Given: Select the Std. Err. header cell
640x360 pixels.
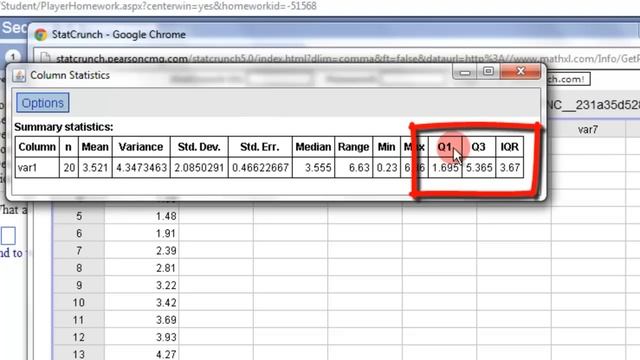Looking at the screenshot, I should (260, 147).
